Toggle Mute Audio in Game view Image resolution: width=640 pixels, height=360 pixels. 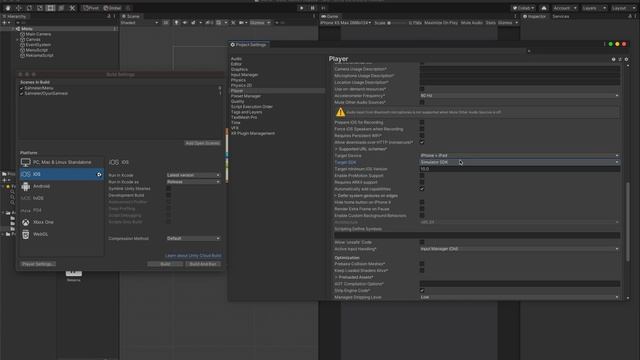[x=471, y=23]
